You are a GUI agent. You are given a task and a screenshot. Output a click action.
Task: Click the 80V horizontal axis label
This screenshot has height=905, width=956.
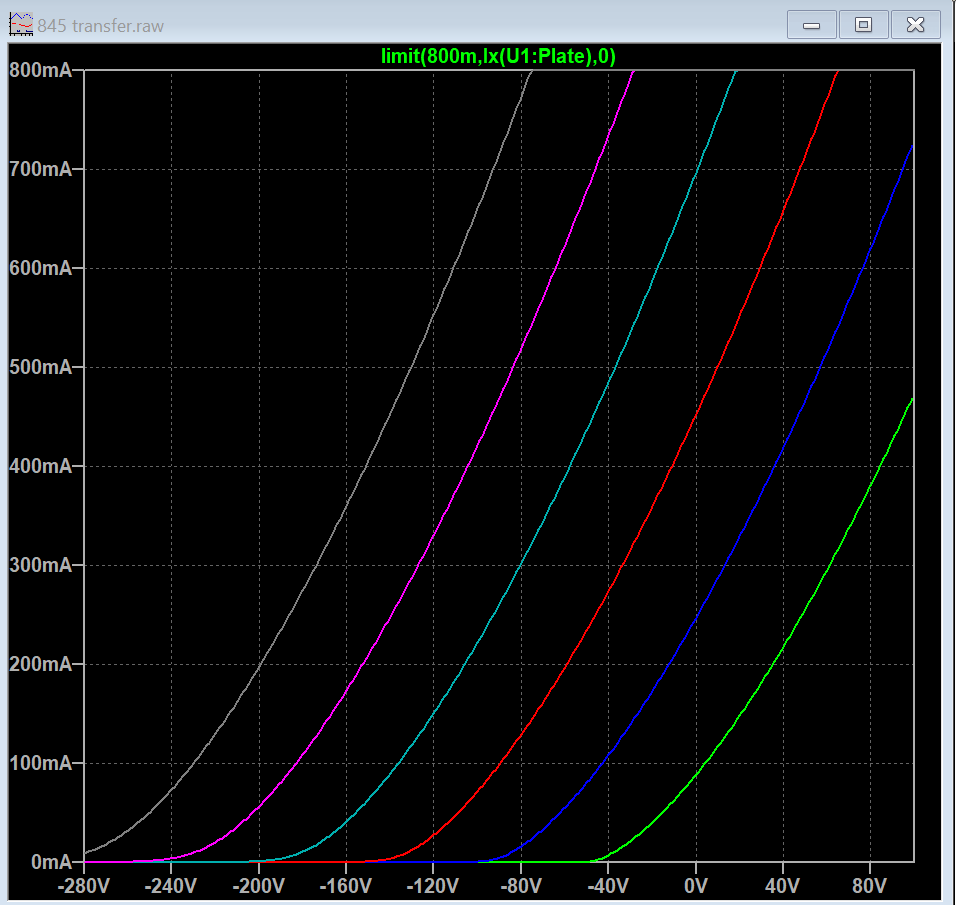[869, 886]
